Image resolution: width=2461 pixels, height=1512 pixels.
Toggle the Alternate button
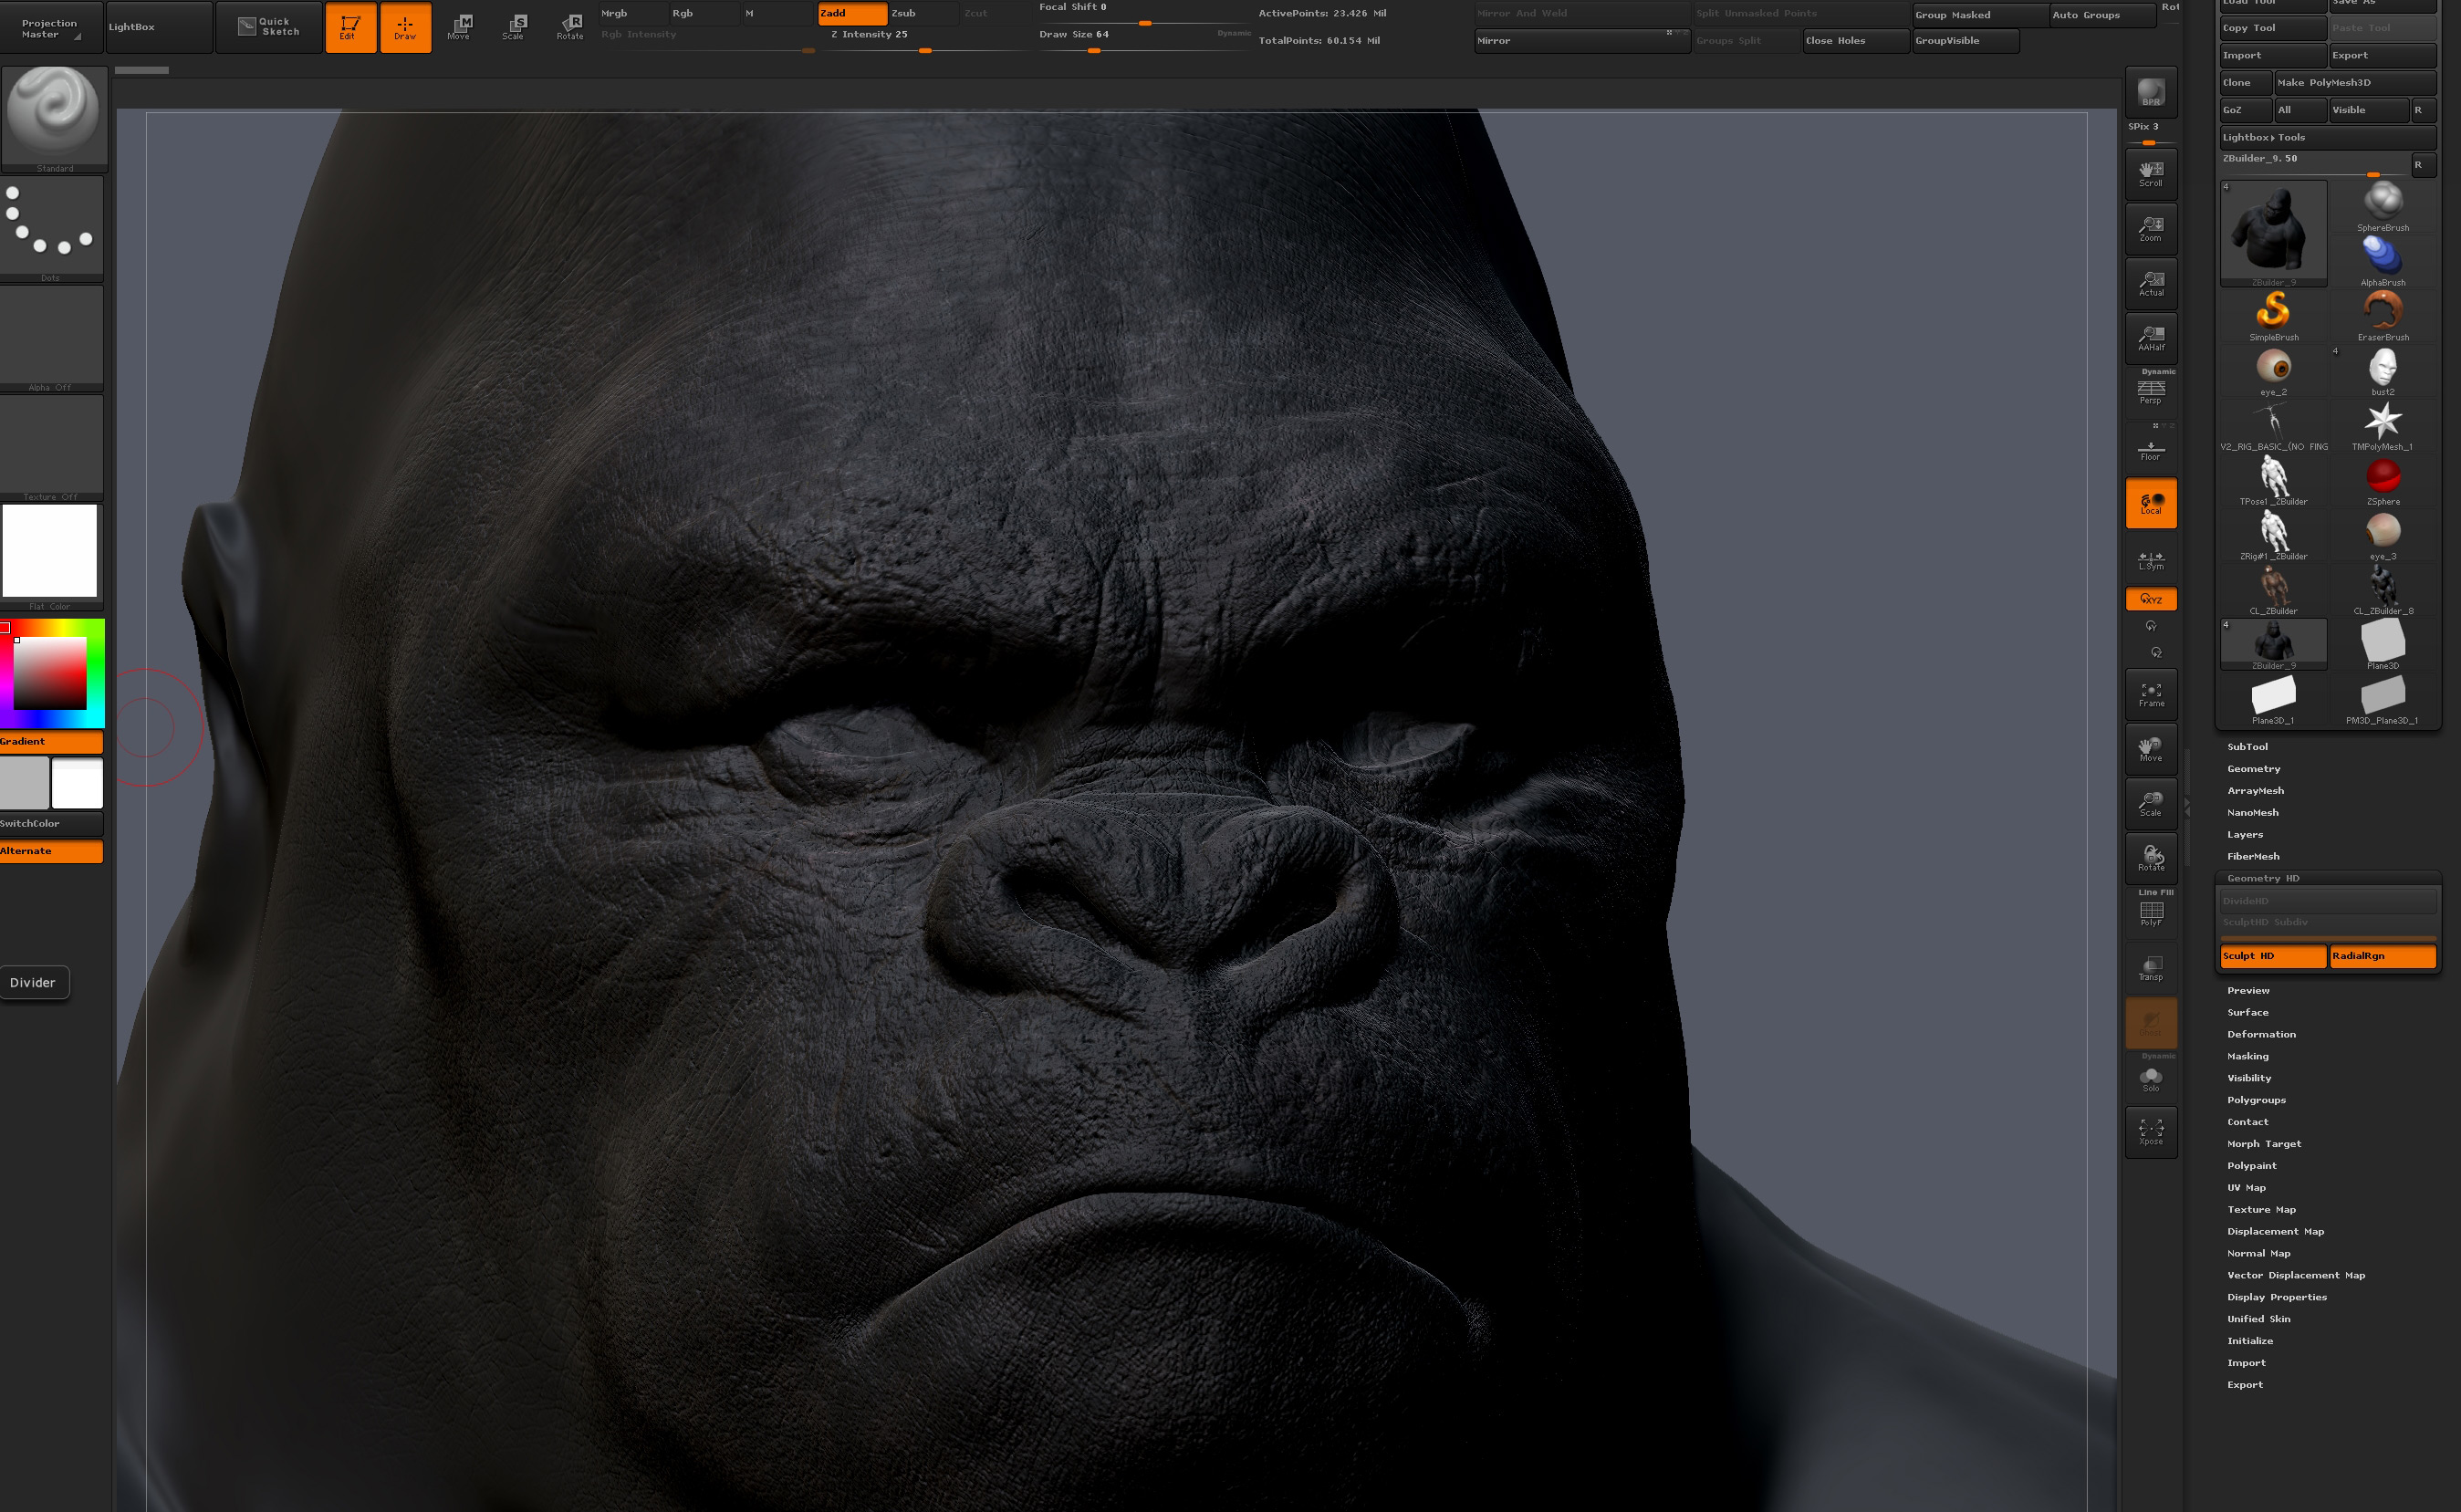point(51,851)
